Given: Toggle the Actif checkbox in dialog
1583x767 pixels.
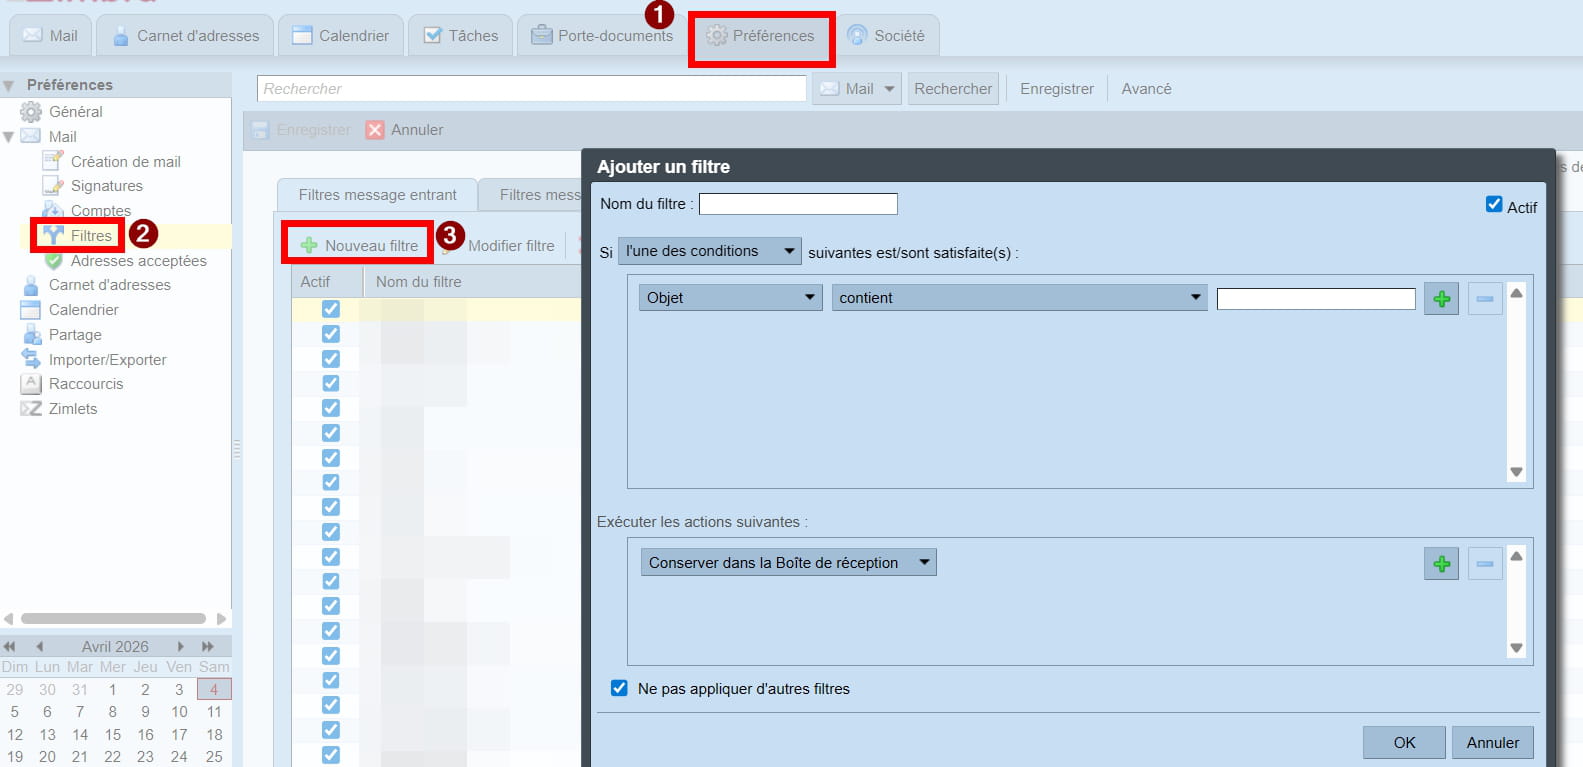Looking at the screenshot, I should pos(1494,205).
